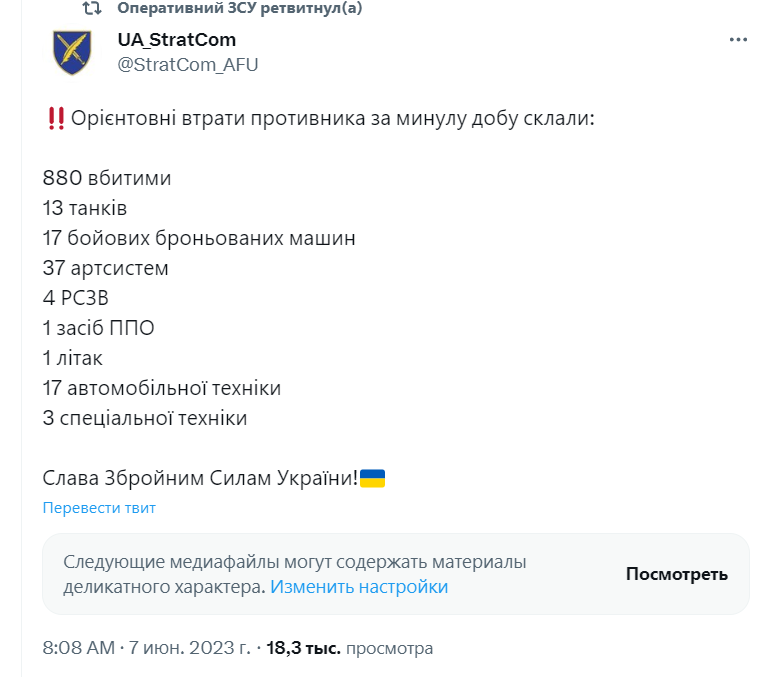This screenshot has height=677, width=760.
Task: Click the 18,3 тыс. просмотра view count
Action: click(x=349, y=647)
